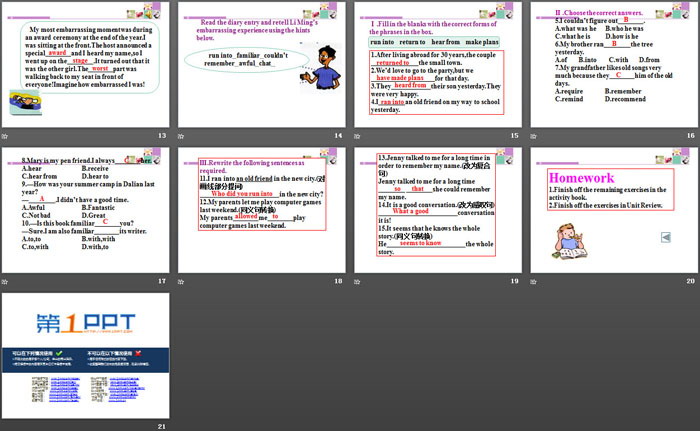Select the slide 20 Homework thumbnail
The height and width of the screenshot is (431, 700).
tap(614, 210)
